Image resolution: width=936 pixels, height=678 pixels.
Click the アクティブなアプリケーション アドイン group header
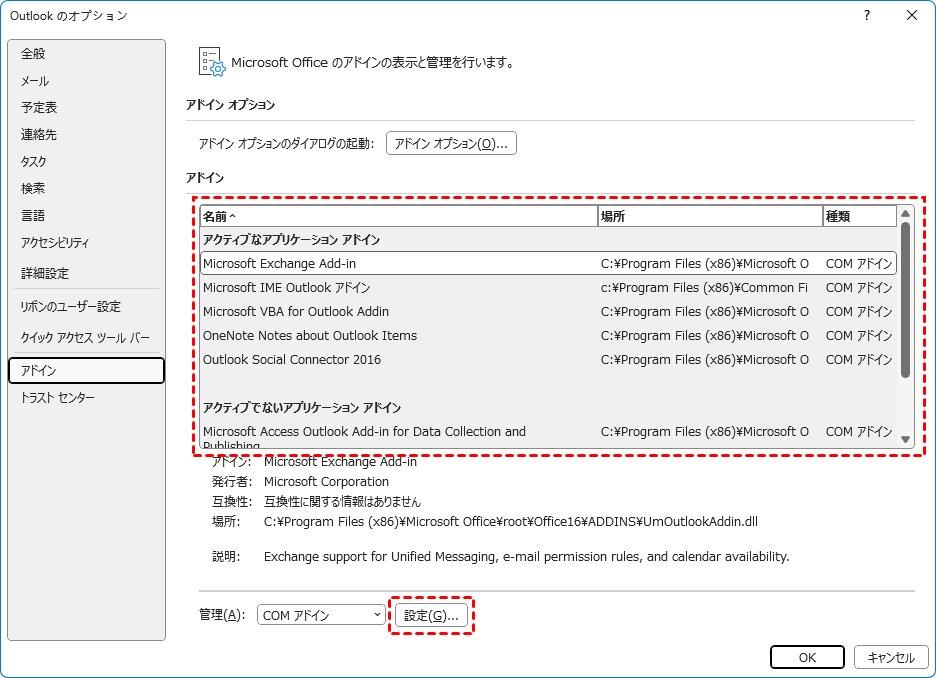click(x=291, y=240)
